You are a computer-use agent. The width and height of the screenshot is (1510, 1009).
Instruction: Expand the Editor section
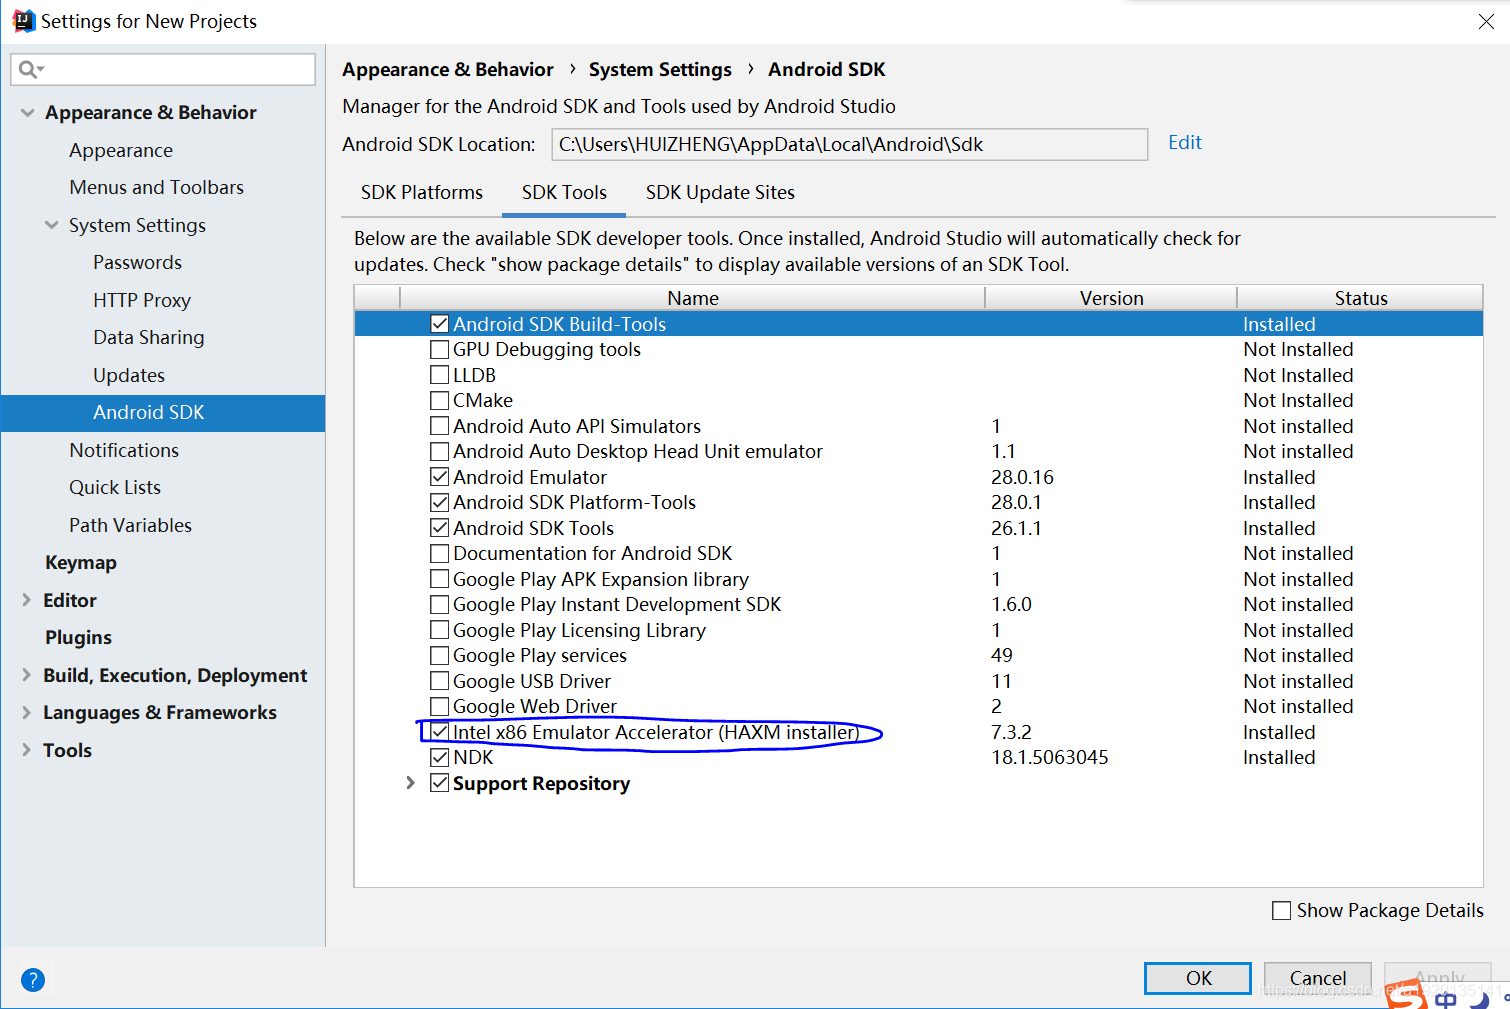tap(27, 600)
